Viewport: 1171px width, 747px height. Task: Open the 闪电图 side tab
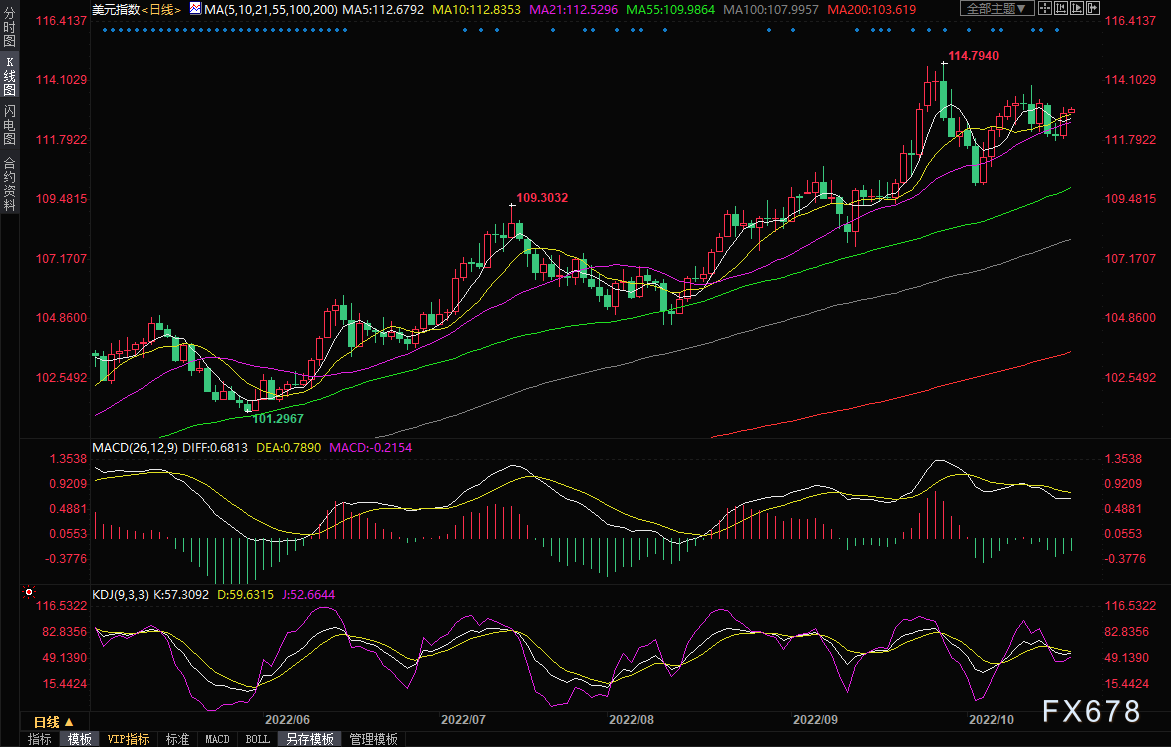[x=9, y=125]
